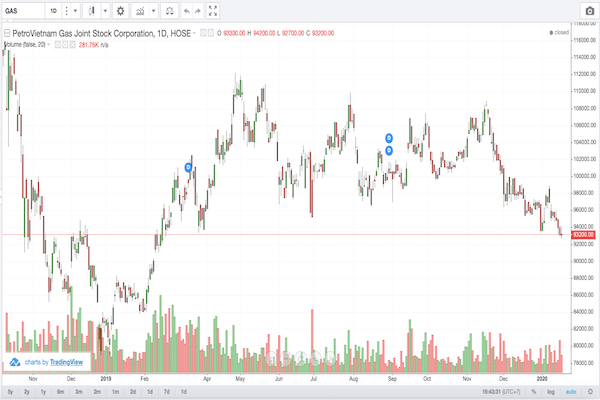The image size is (600, 400).
Task: Open chart settings gear at bottom right
Action: [x=590, y=392]
